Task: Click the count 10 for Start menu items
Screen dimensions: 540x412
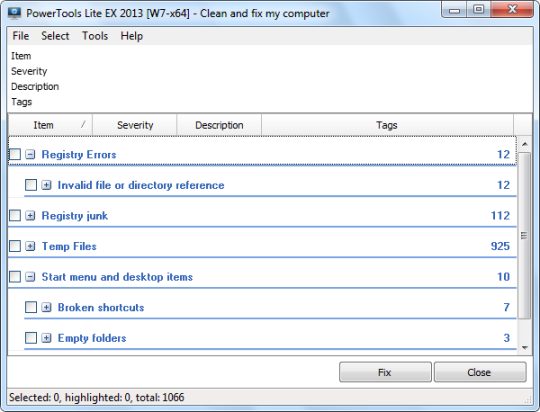Action: tap(503, 277)
